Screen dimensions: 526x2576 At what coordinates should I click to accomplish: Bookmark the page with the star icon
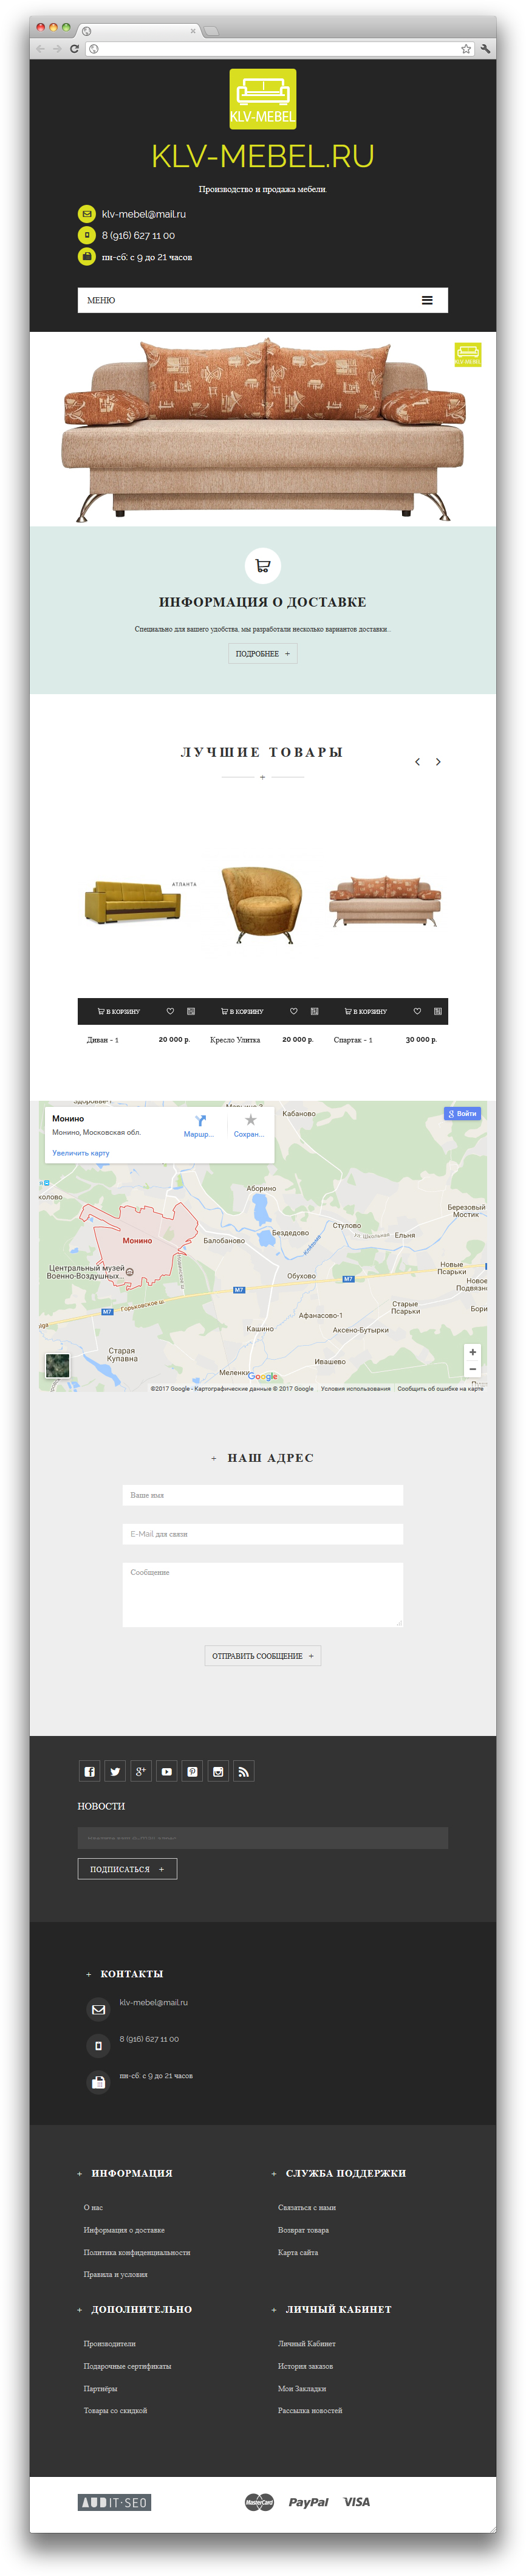point(465,48)
